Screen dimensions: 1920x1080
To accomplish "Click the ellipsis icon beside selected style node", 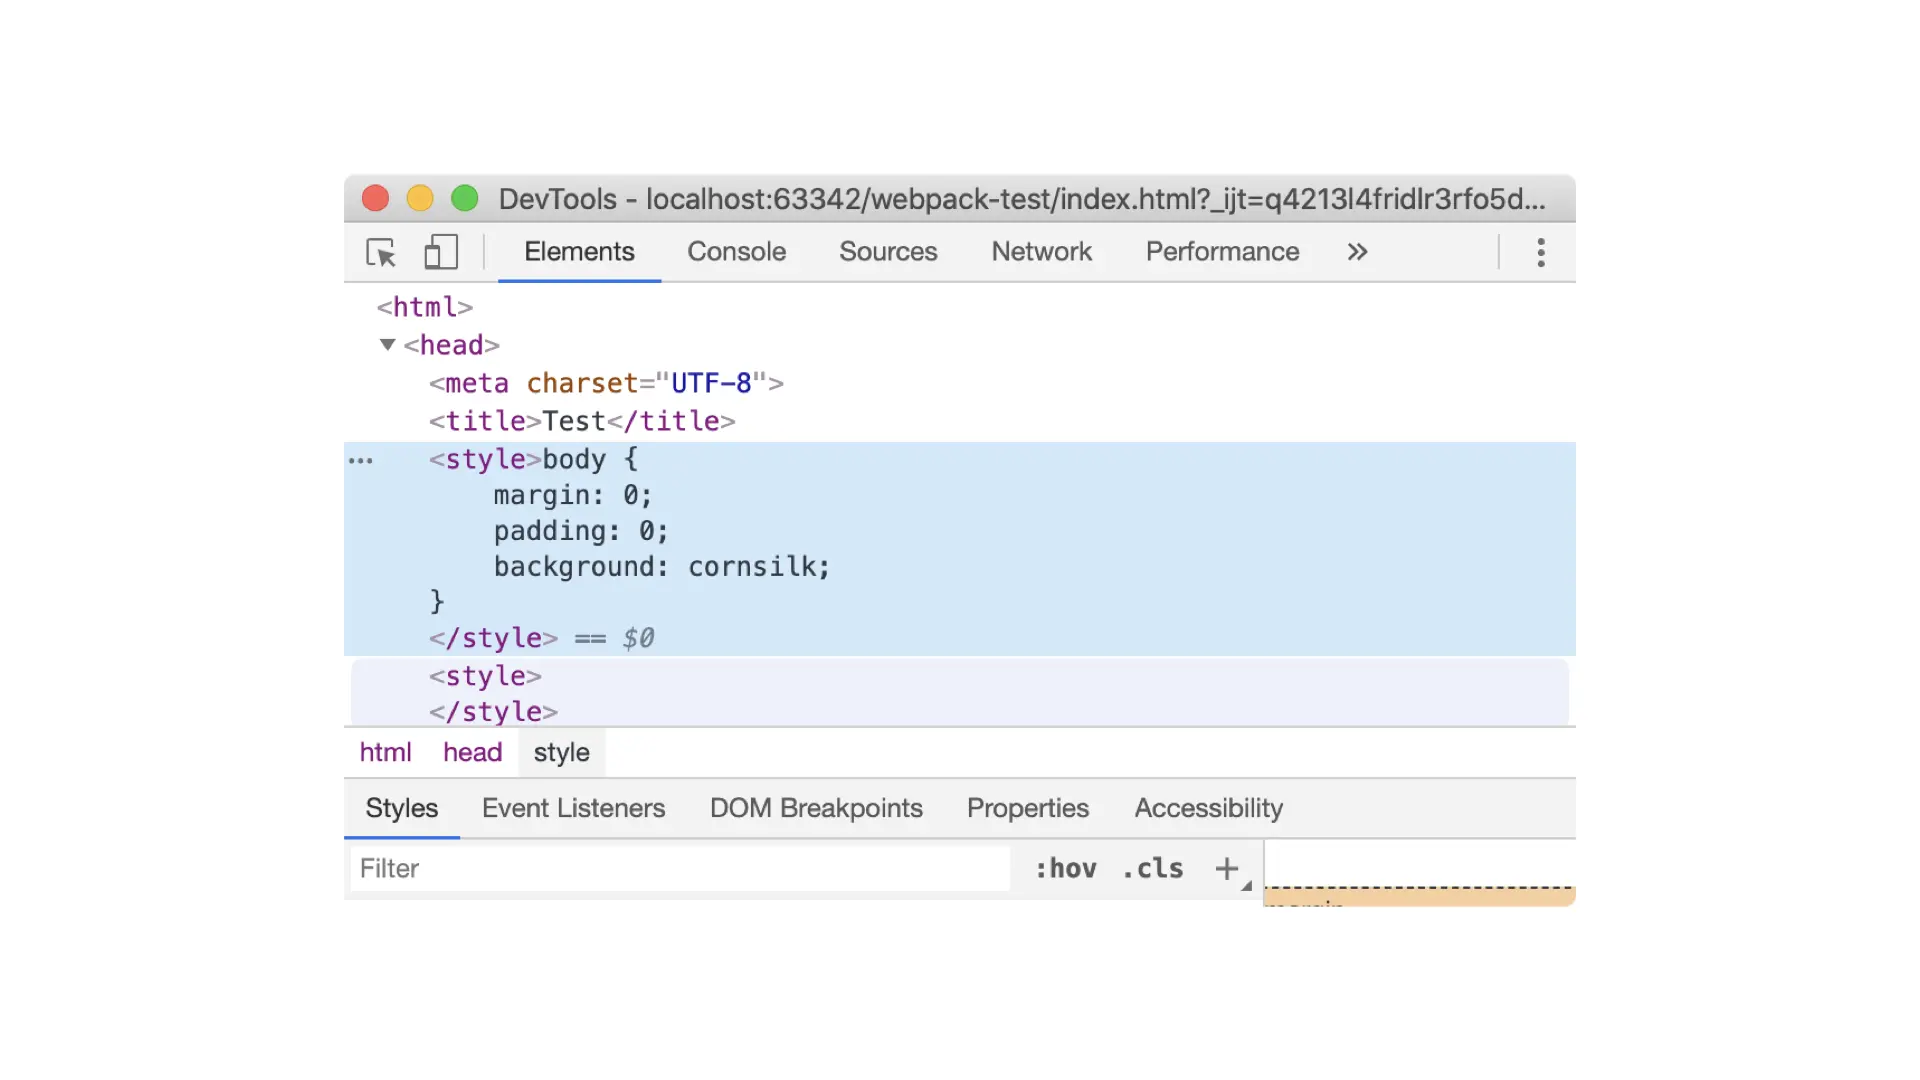I will click(361, 461).
